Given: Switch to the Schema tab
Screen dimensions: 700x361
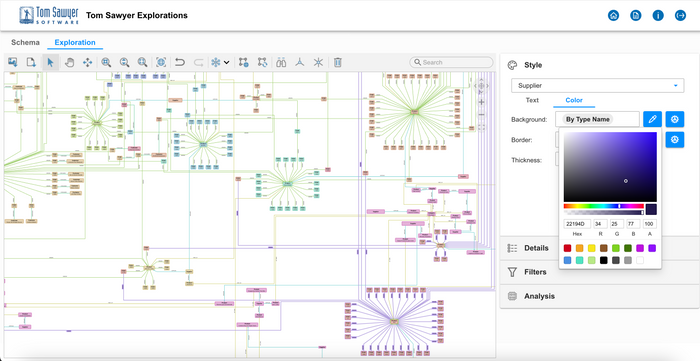Looking at the screenshot, I should [25, 42].
